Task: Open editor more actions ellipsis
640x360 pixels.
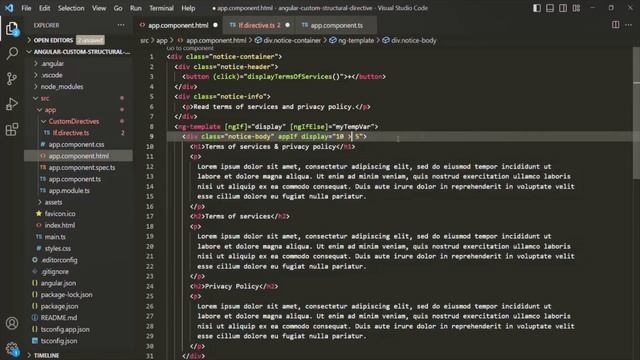Action: (x=628, y=25)
